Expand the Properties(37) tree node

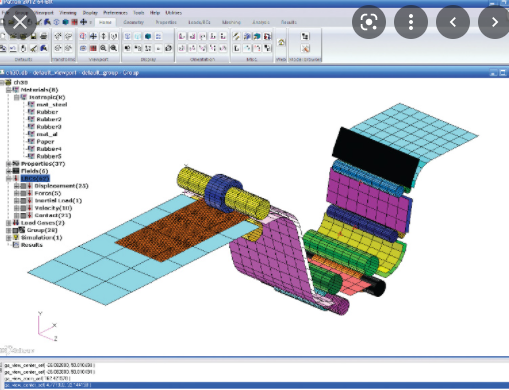pos(8,164)
